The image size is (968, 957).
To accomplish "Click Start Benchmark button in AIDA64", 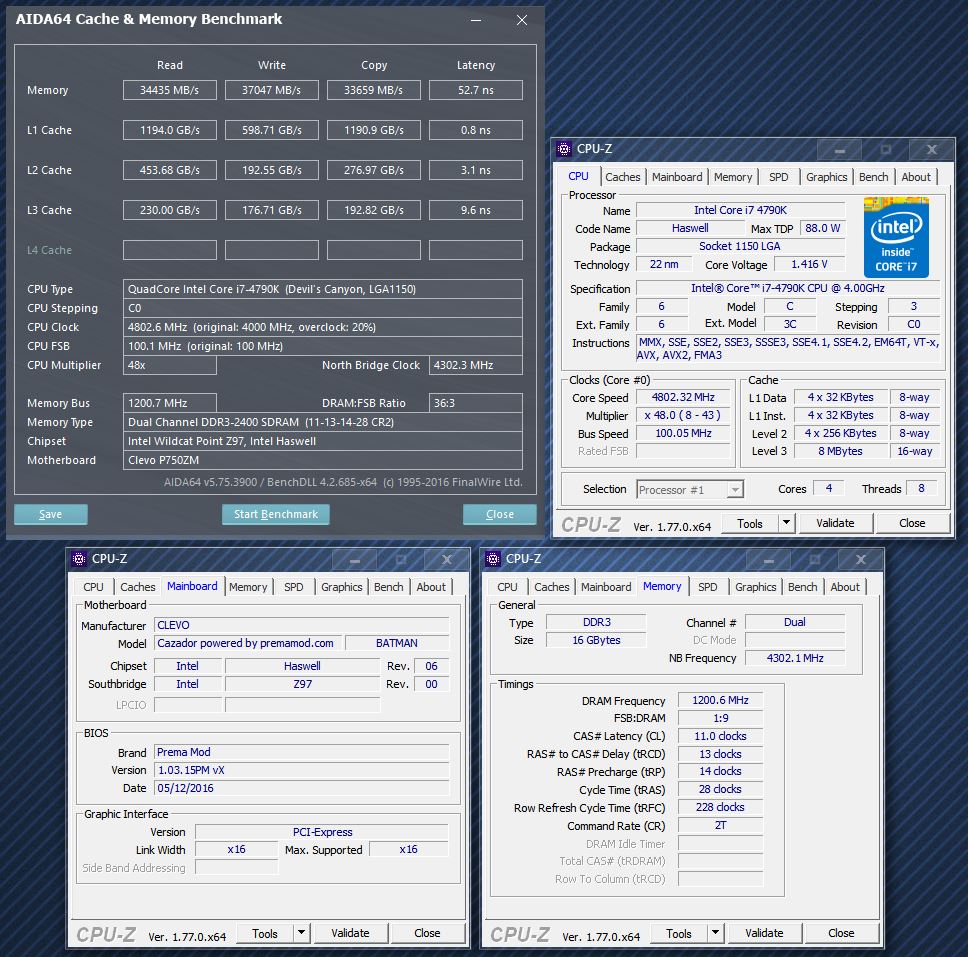I will point(275,514).
